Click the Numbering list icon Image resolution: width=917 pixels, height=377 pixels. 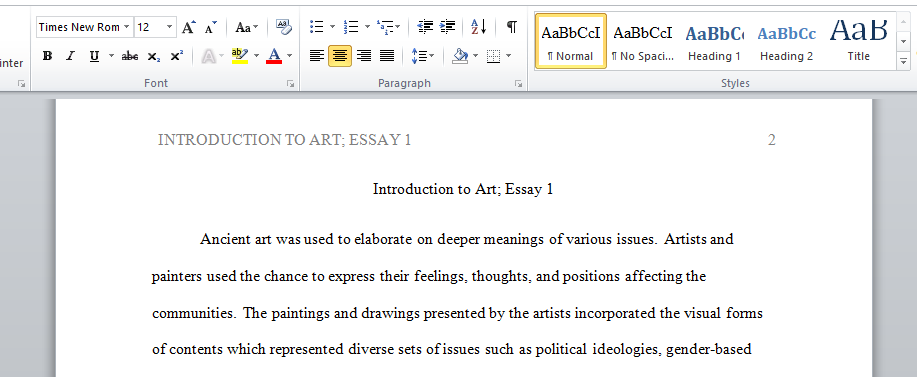coord(351,27)
